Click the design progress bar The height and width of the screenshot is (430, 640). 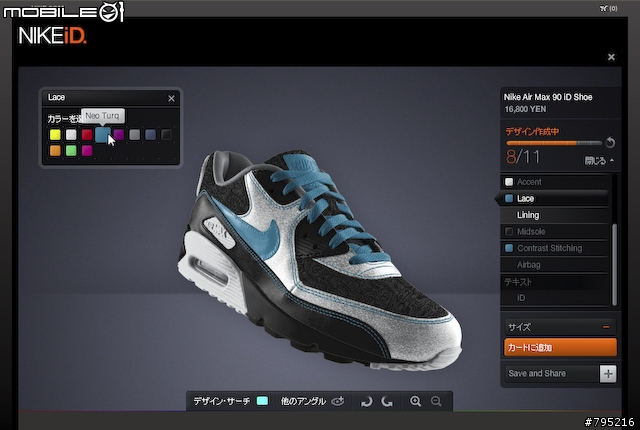point(554,143)
